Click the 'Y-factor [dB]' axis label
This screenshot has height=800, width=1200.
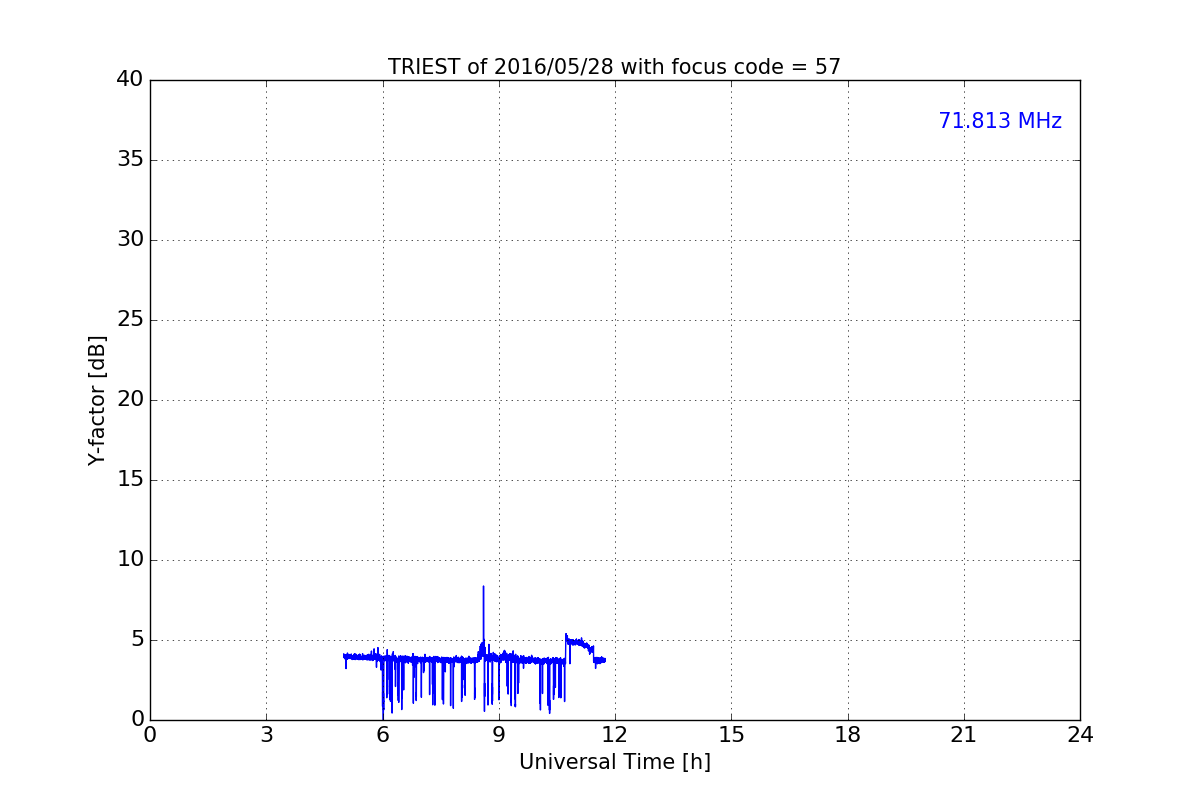(x=97, y=400)
